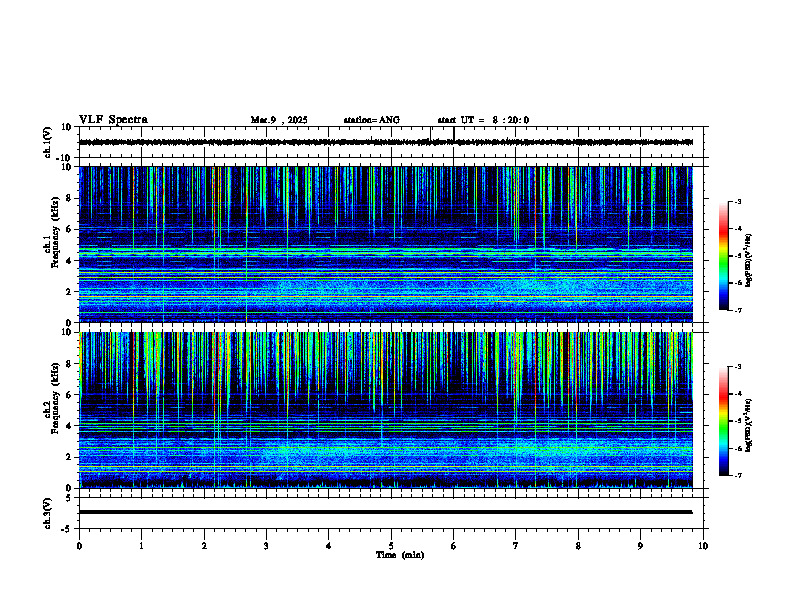The image size is (792, 612).
Task: Click the "10" tick on the time axis
Action: click(703, 546)
